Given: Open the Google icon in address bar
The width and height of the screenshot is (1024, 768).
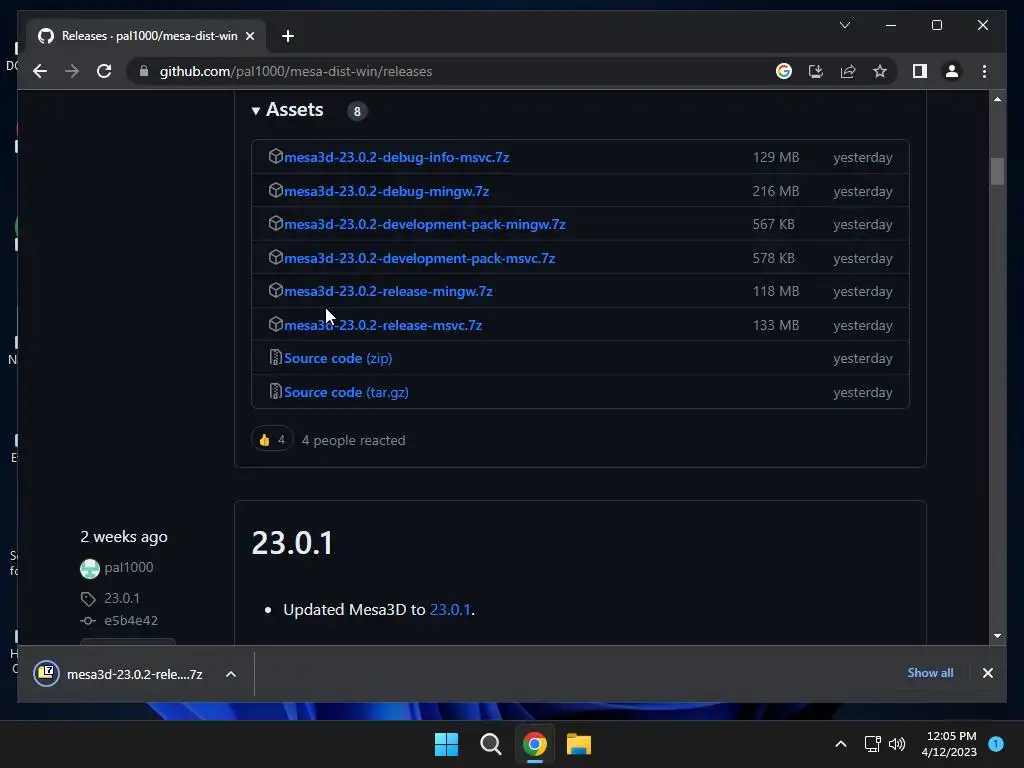Looking at the screenshot, I should pos(784,71).
